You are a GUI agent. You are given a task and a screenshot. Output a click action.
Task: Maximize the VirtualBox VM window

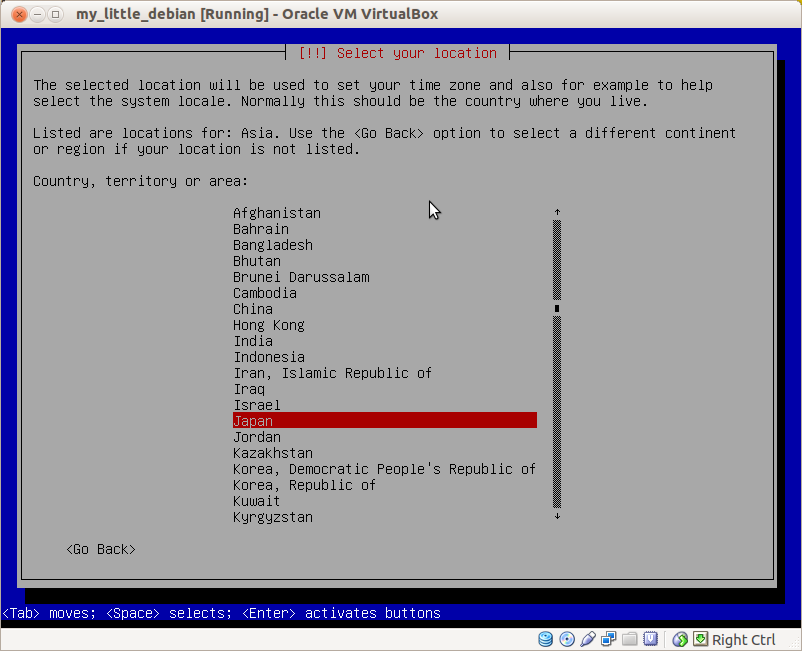pyautogui.click(x=55, y=14)
